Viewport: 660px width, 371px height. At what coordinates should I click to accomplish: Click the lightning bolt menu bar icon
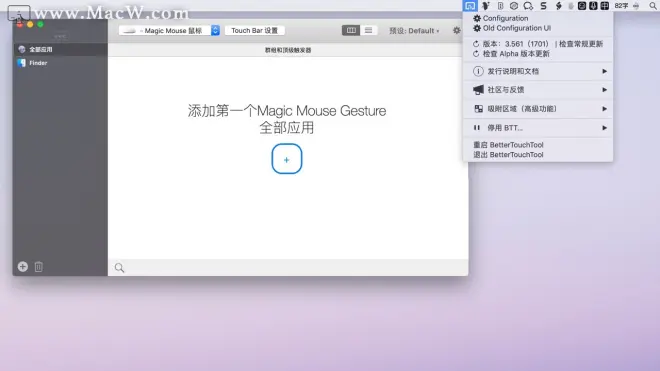tap(559, 6)
